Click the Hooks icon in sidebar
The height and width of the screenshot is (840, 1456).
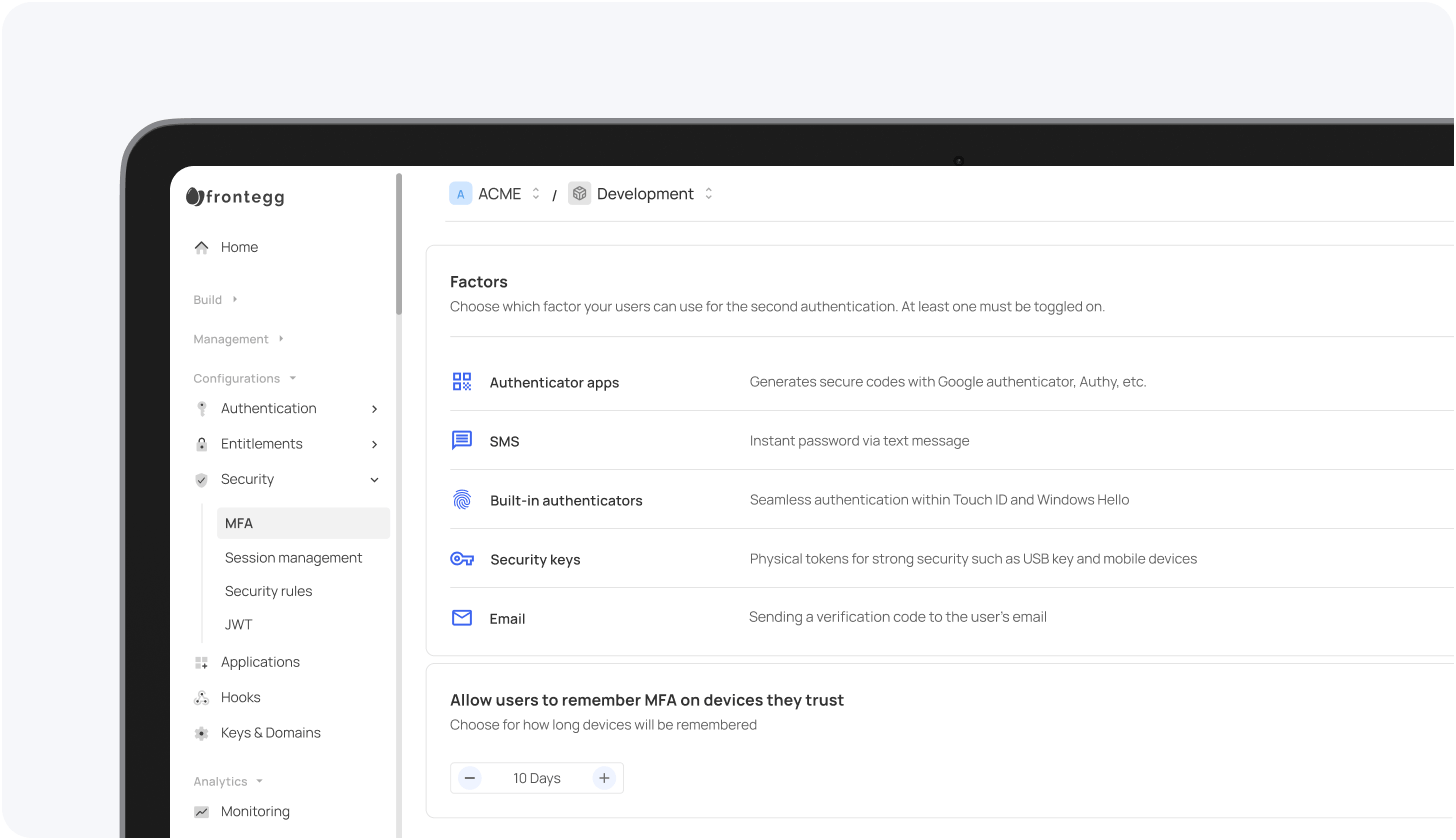[x=202, y=697]
